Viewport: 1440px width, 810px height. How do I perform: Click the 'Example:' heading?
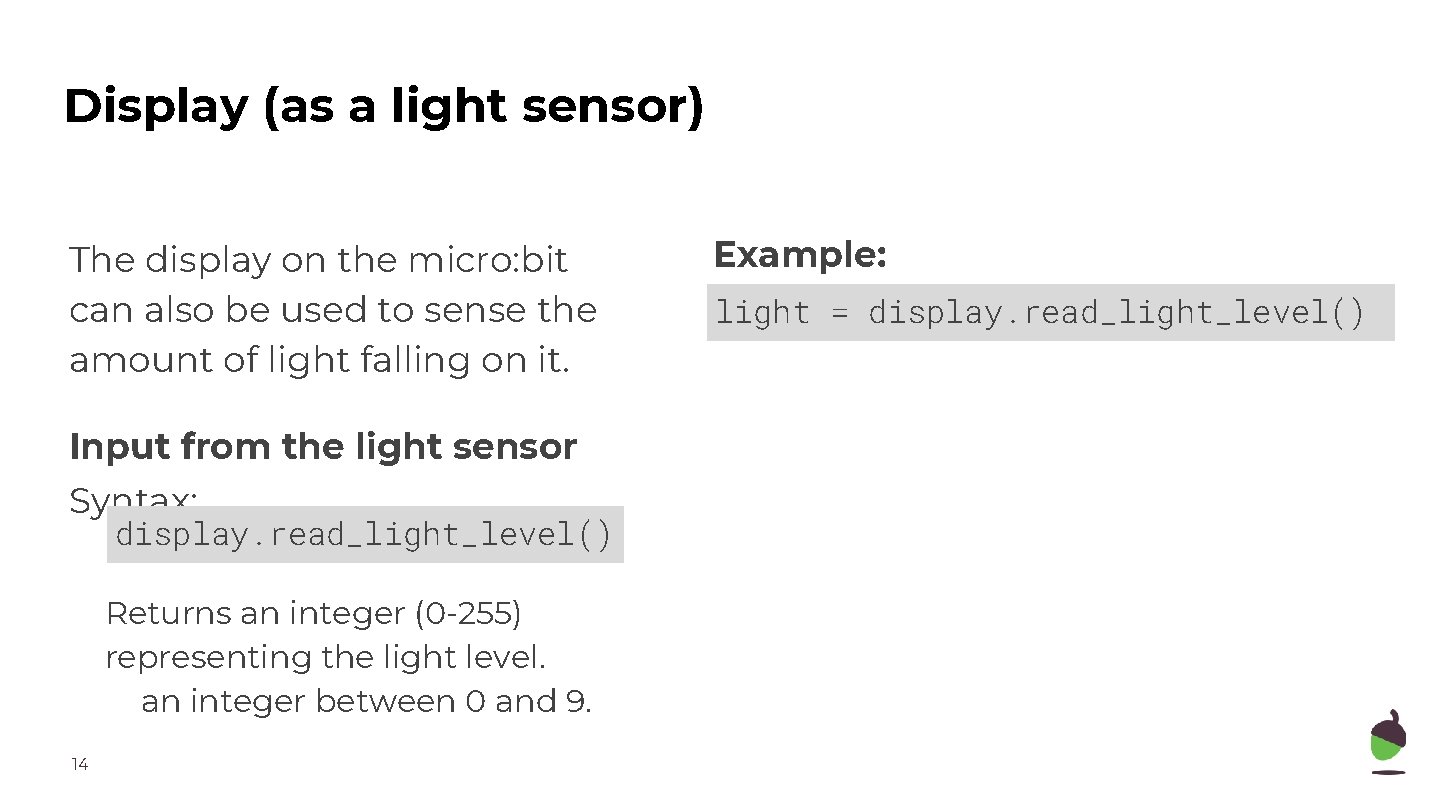800,255
